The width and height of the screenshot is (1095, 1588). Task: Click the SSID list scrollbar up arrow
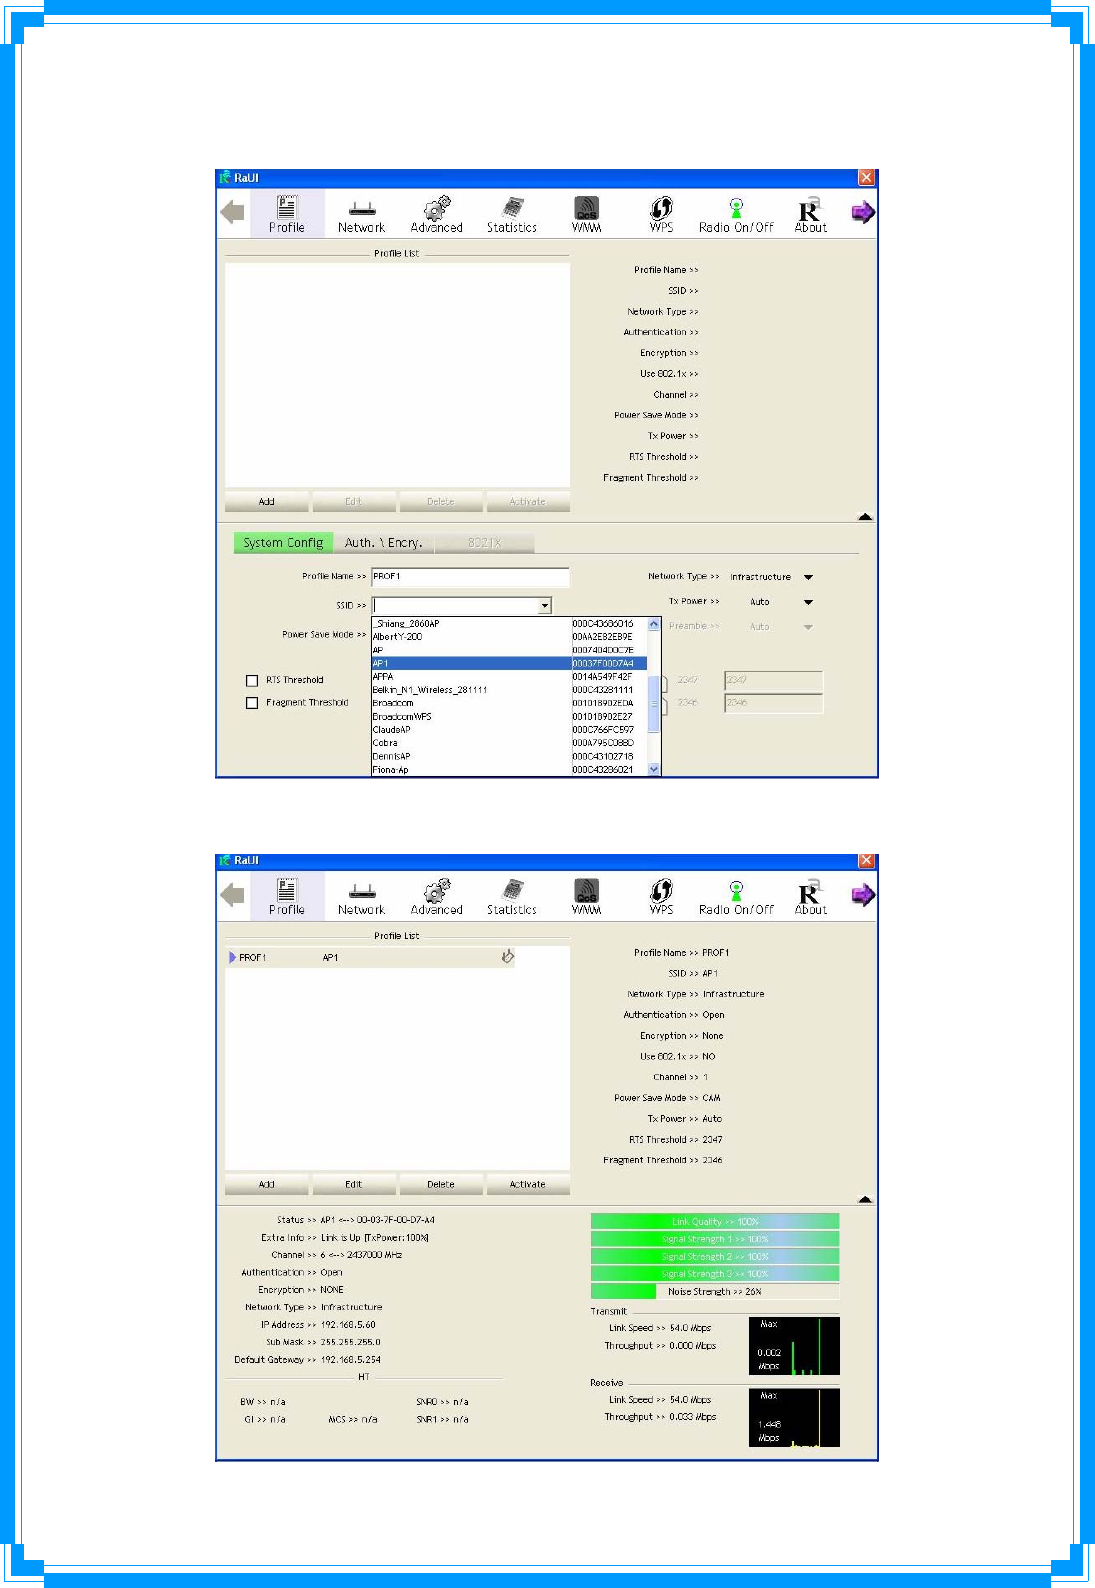click(654, 624)
